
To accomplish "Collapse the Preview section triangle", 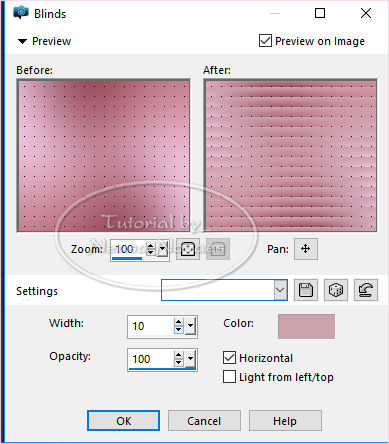I will [22, 41].
